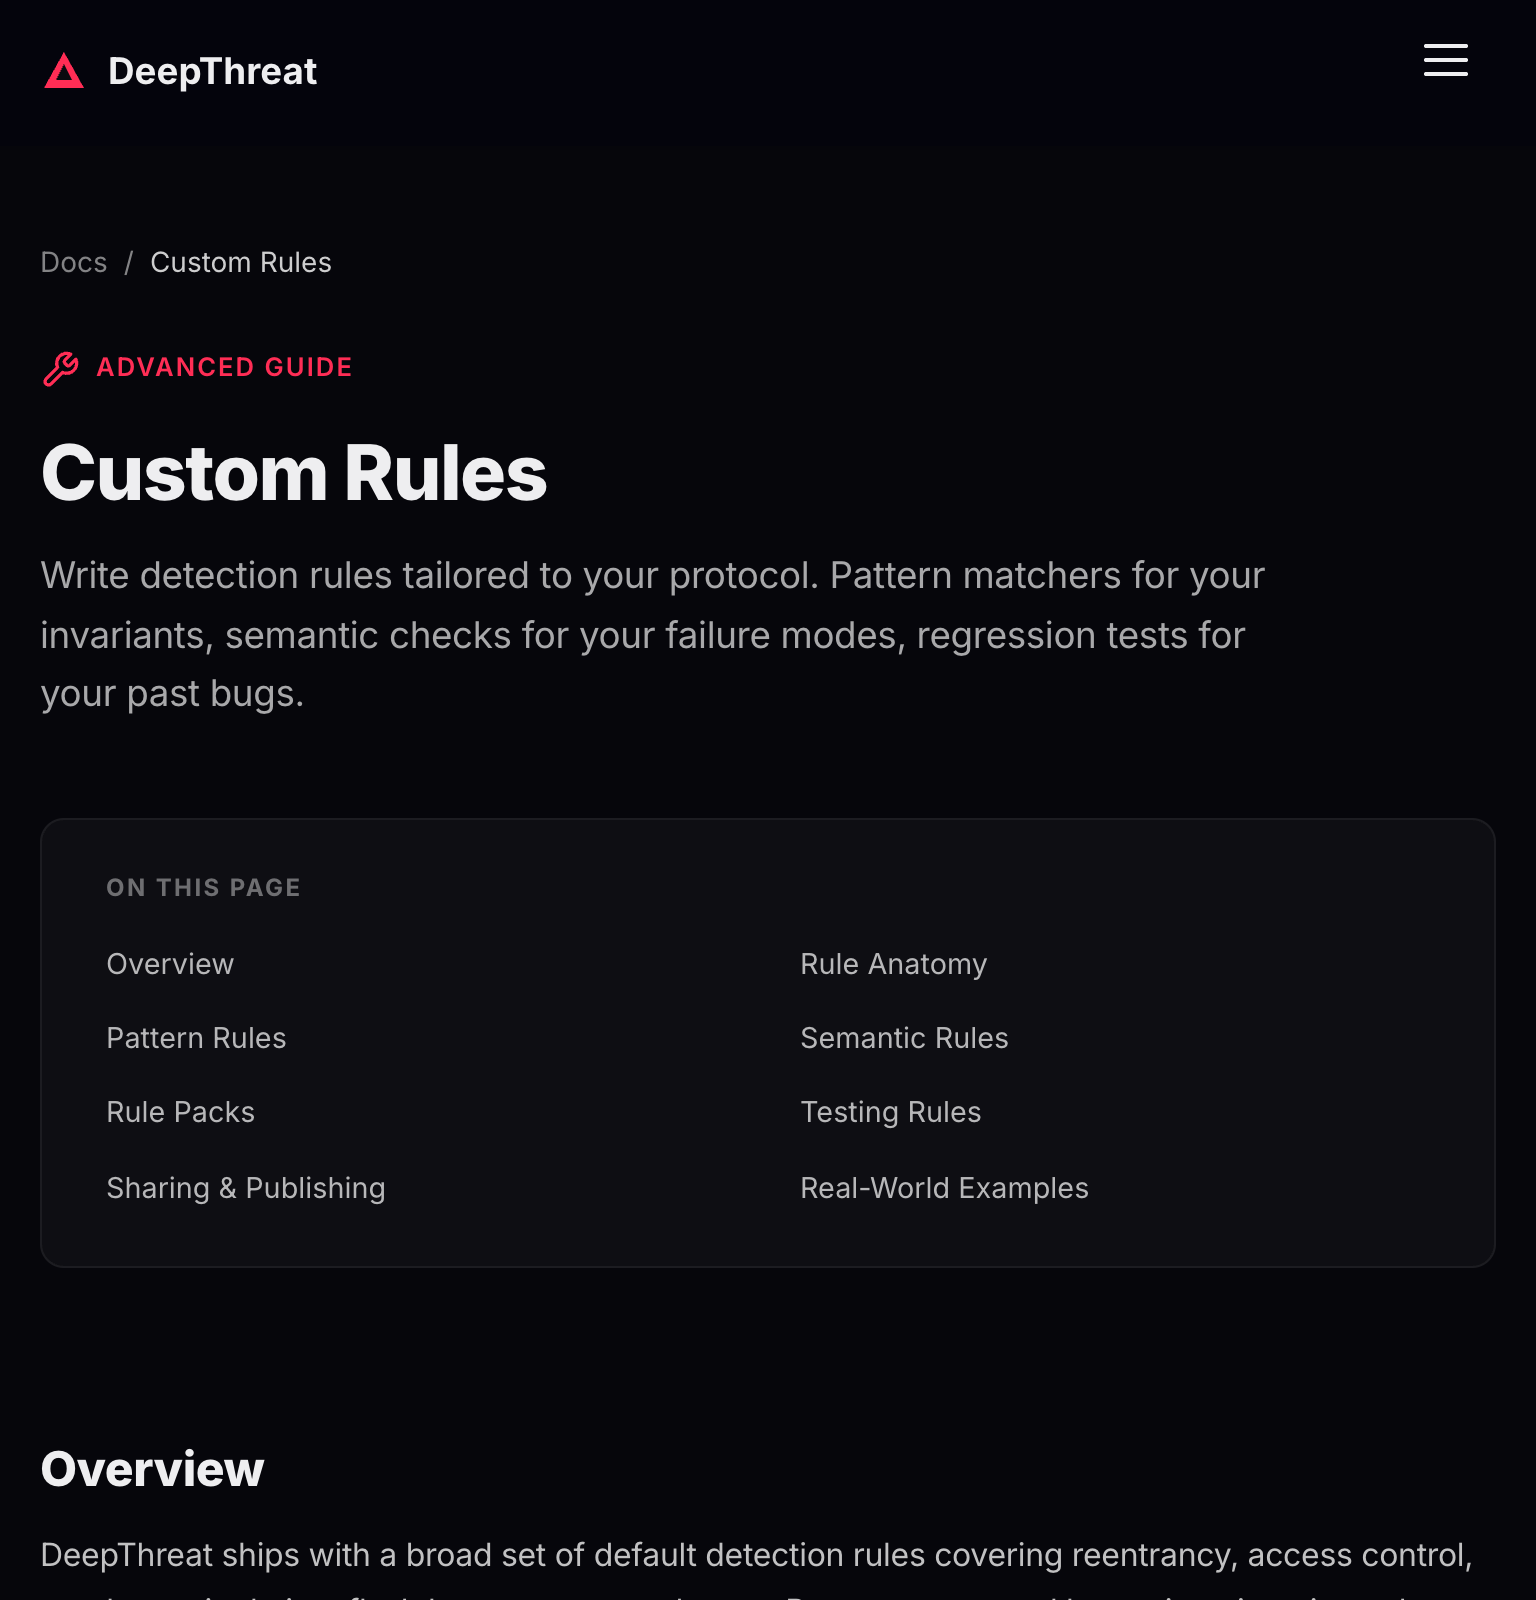The image size is (1536, 1600).
Task: Select the Sharing & Publishing link
Action: point(245,1188)
